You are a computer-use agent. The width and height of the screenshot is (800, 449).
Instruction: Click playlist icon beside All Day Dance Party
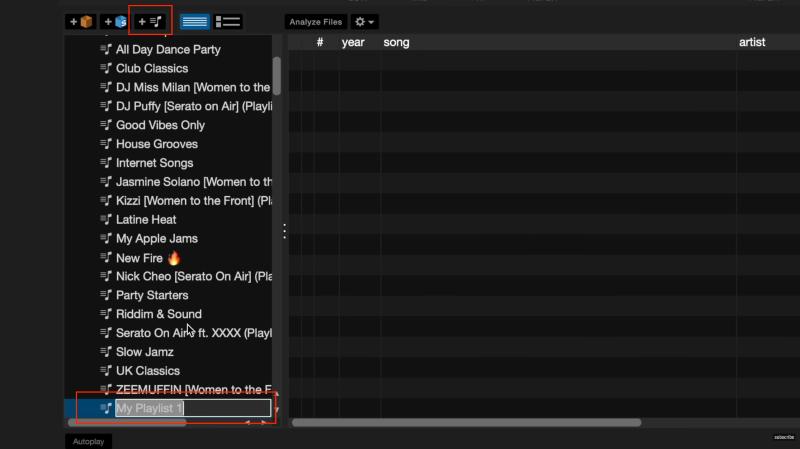pyautogui.click(x=106, y=49)
